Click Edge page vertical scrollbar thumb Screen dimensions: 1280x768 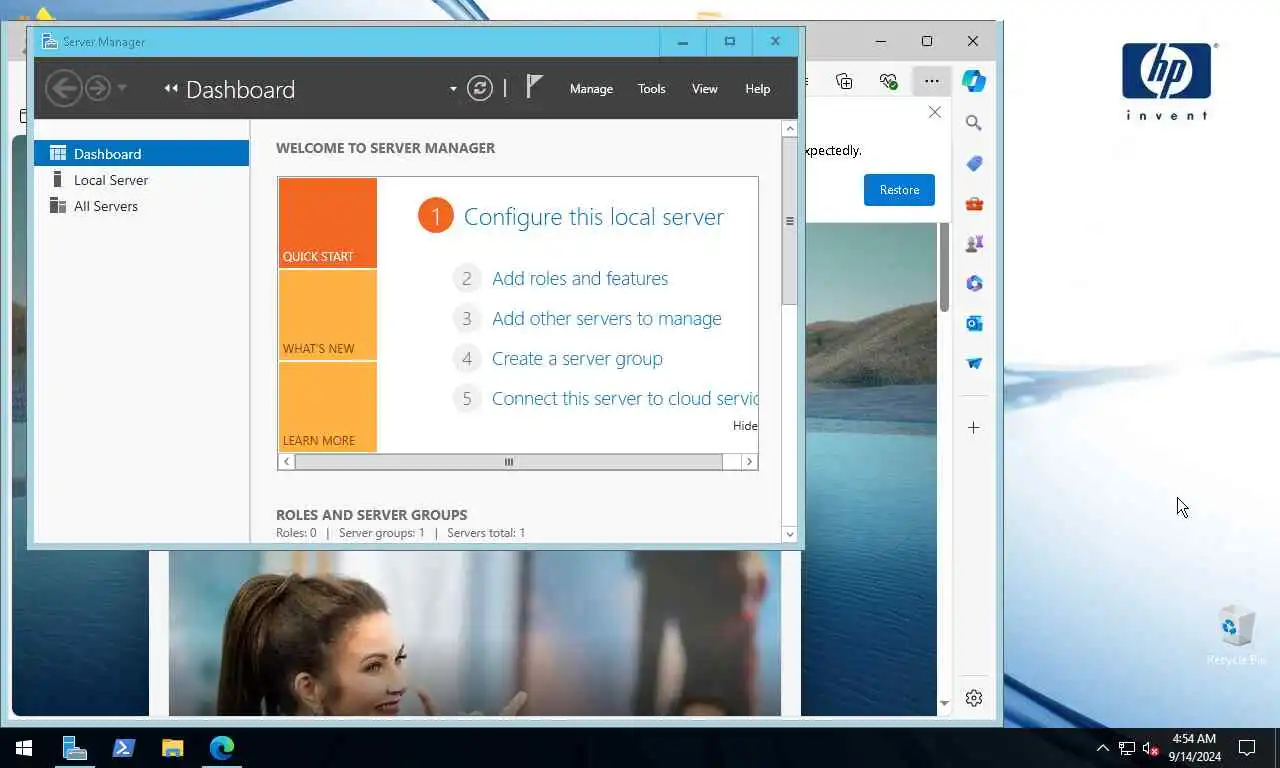944,267
